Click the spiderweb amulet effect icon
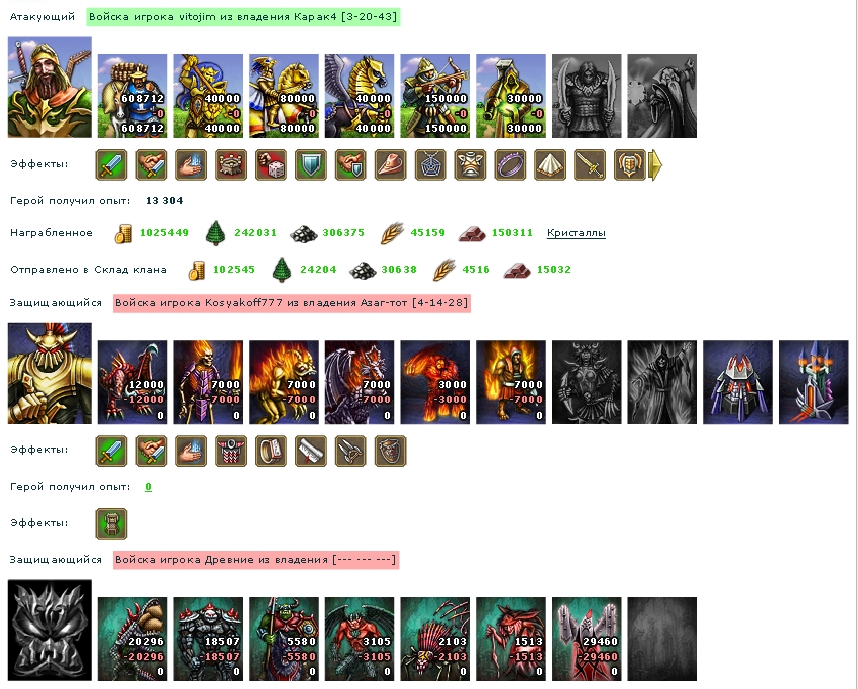 click(x=431, y=165)
